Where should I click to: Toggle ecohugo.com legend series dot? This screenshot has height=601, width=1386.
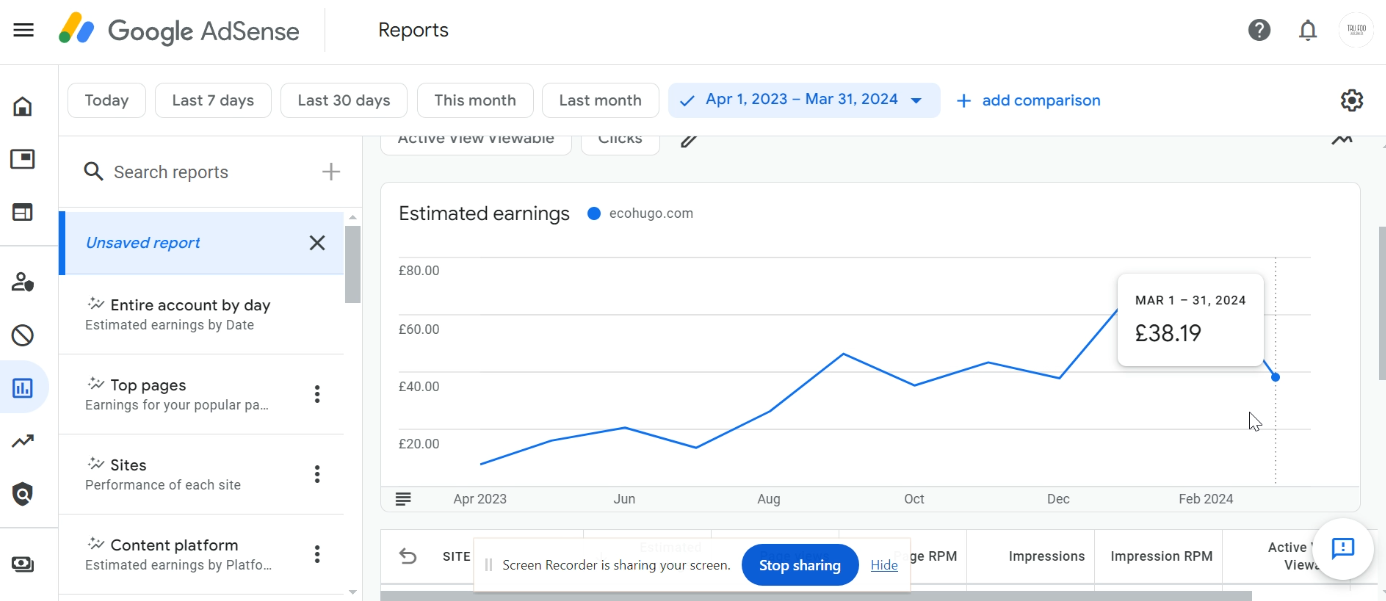point(594,214)
